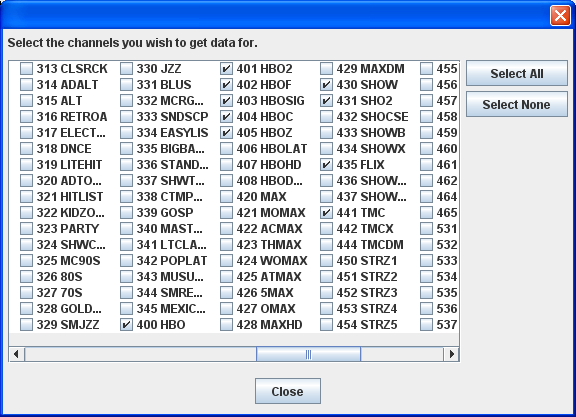Check 434 SHOWX channel
This screenshot has height=417, width=576.
click(x=326, y=149)
